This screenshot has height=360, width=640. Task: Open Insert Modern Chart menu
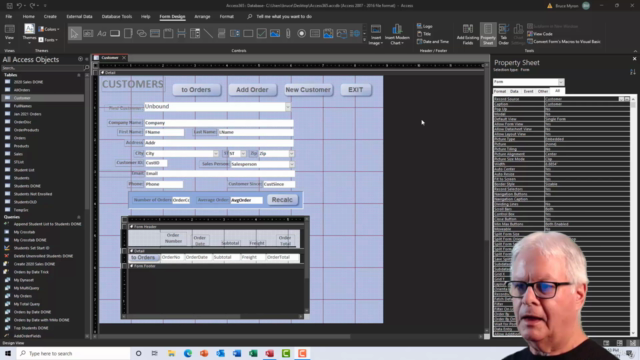pyautogui.click(x=397, y=35)
